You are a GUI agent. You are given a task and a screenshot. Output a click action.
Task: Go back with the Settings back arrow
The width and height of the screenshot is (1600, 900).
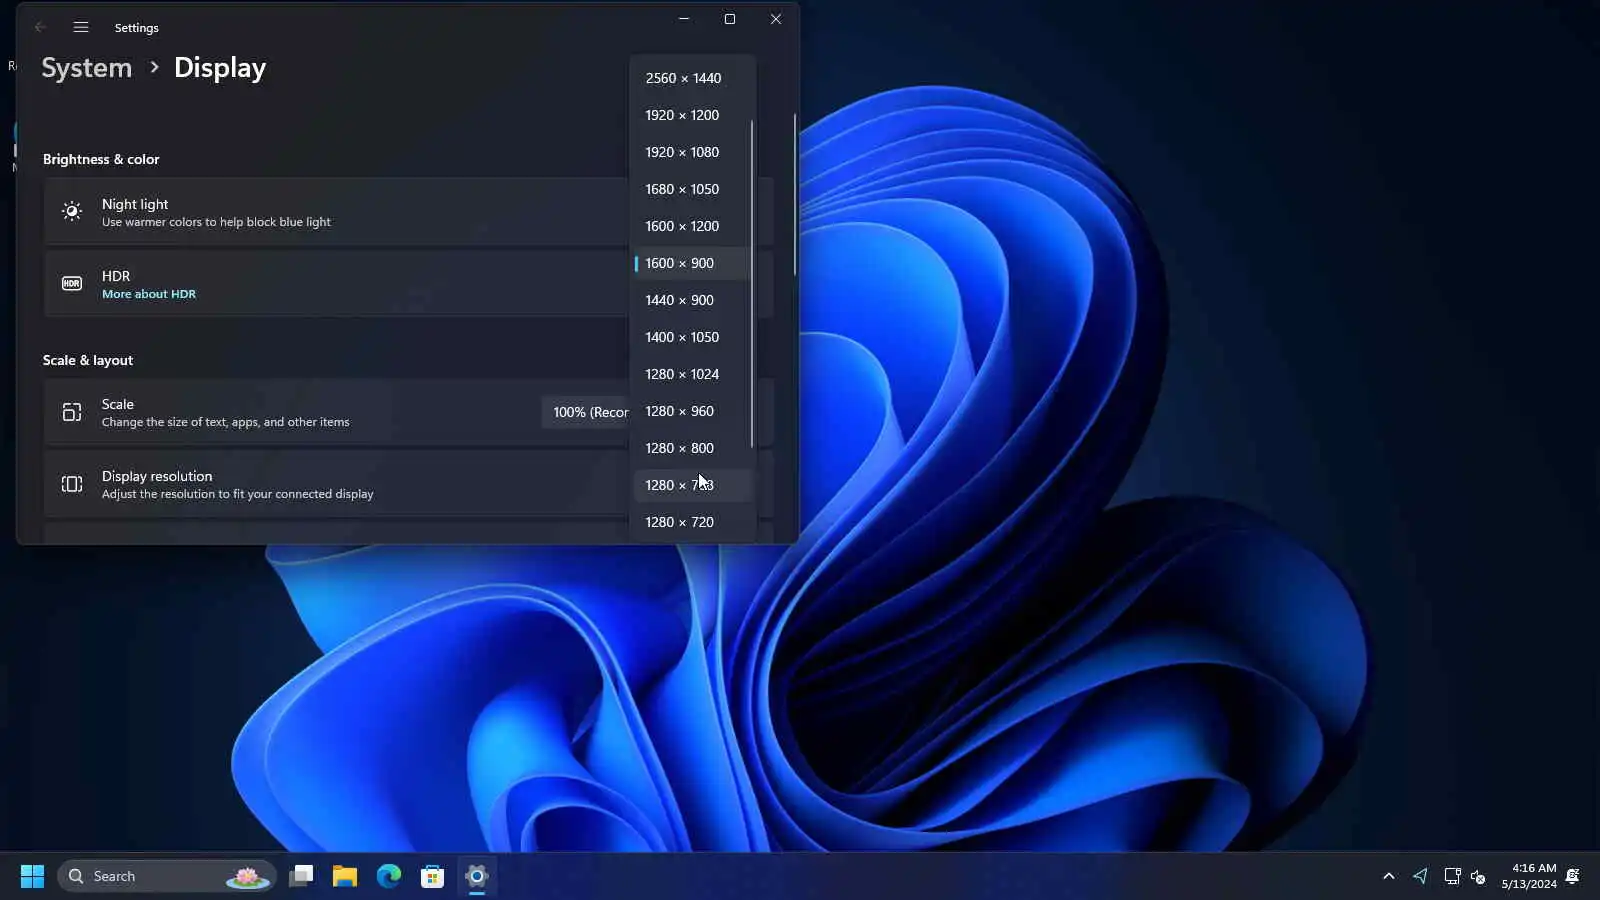40,27
